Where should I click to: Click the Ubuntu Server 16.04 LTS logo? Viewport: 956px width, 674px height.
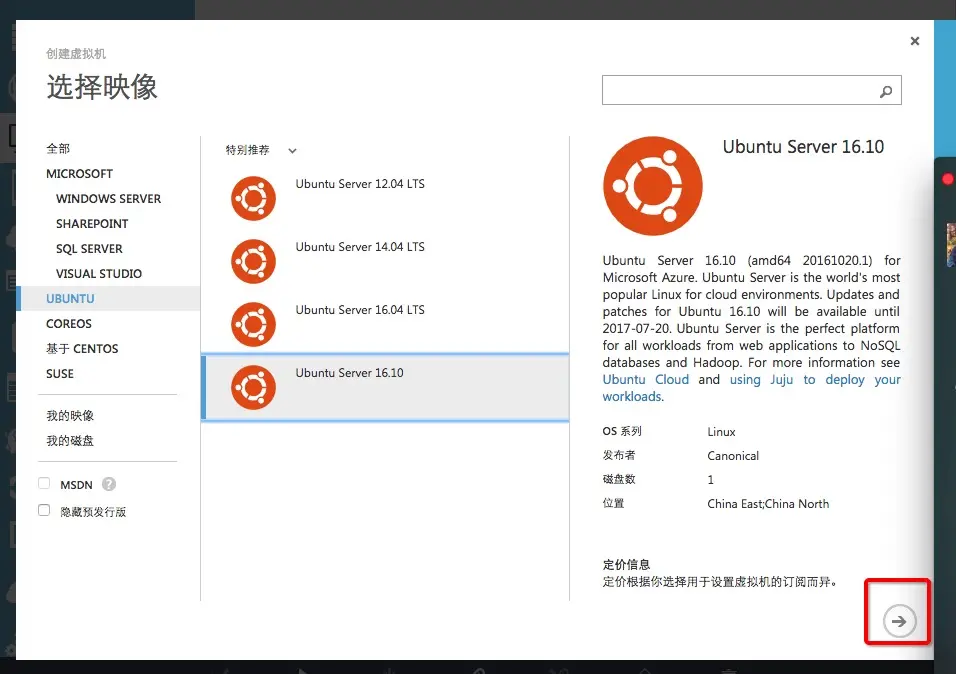point(253,324)
